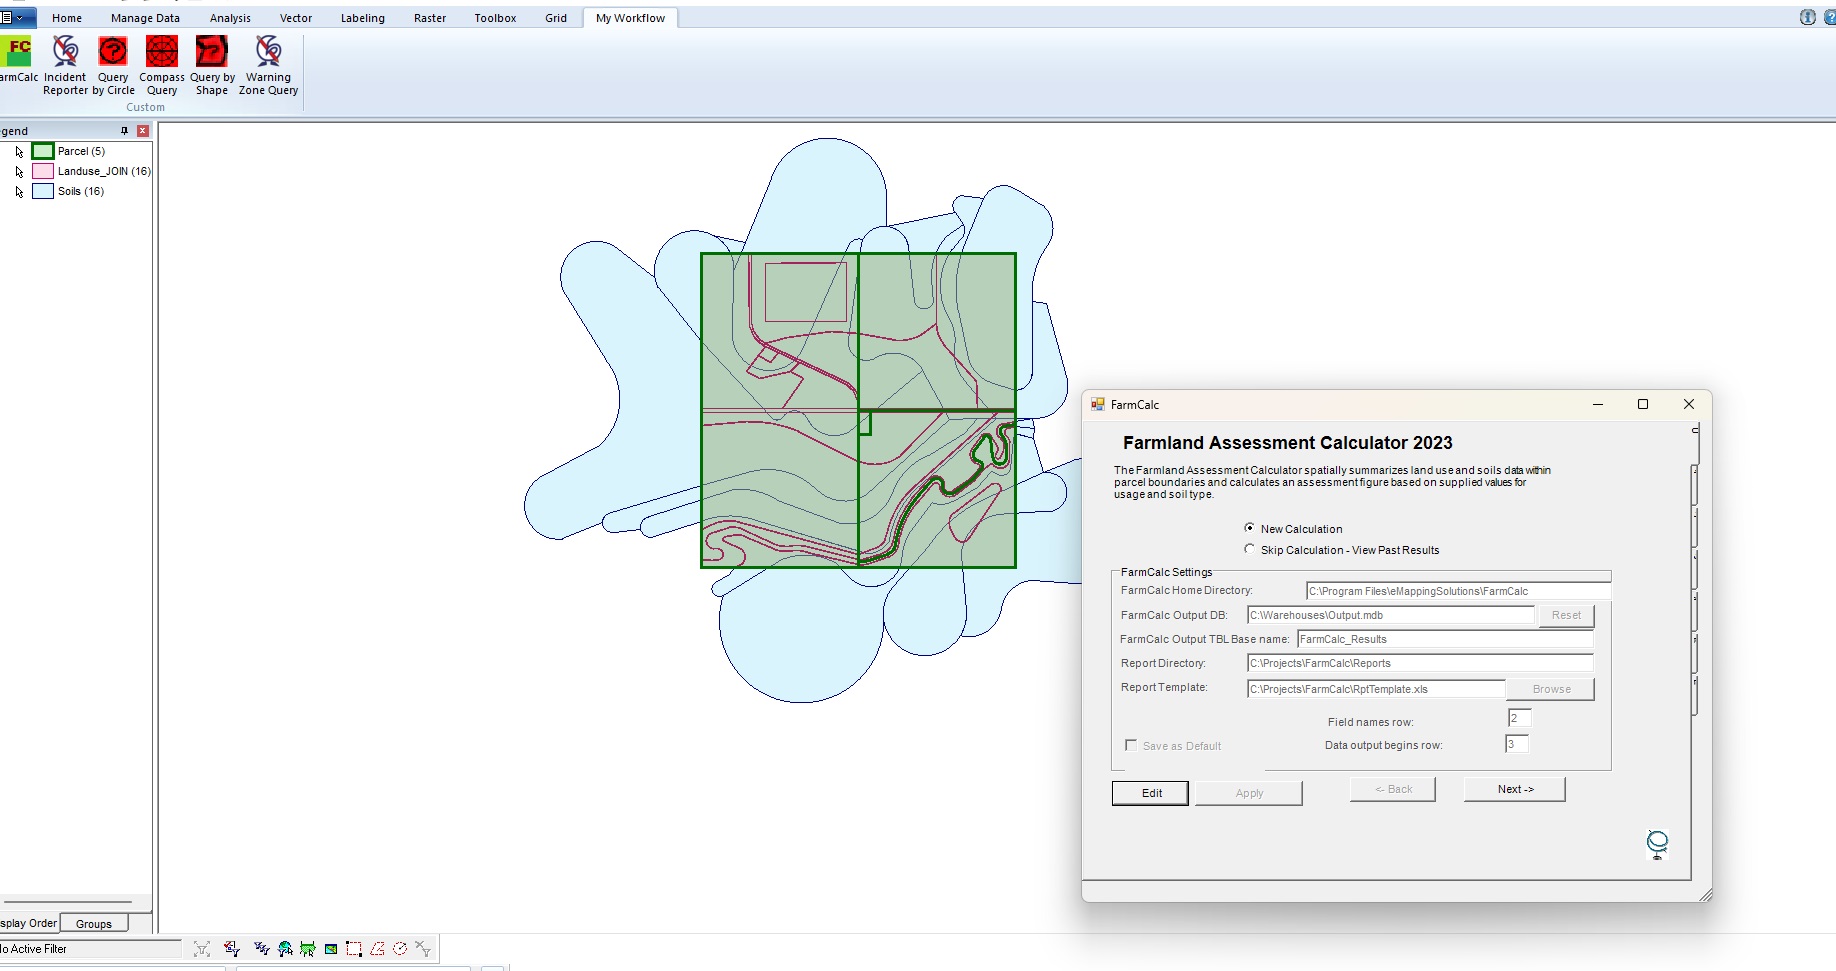The image size is (1836, 971).
Task: Click the zoom to filter icon
Action: [x=202, y=949]
